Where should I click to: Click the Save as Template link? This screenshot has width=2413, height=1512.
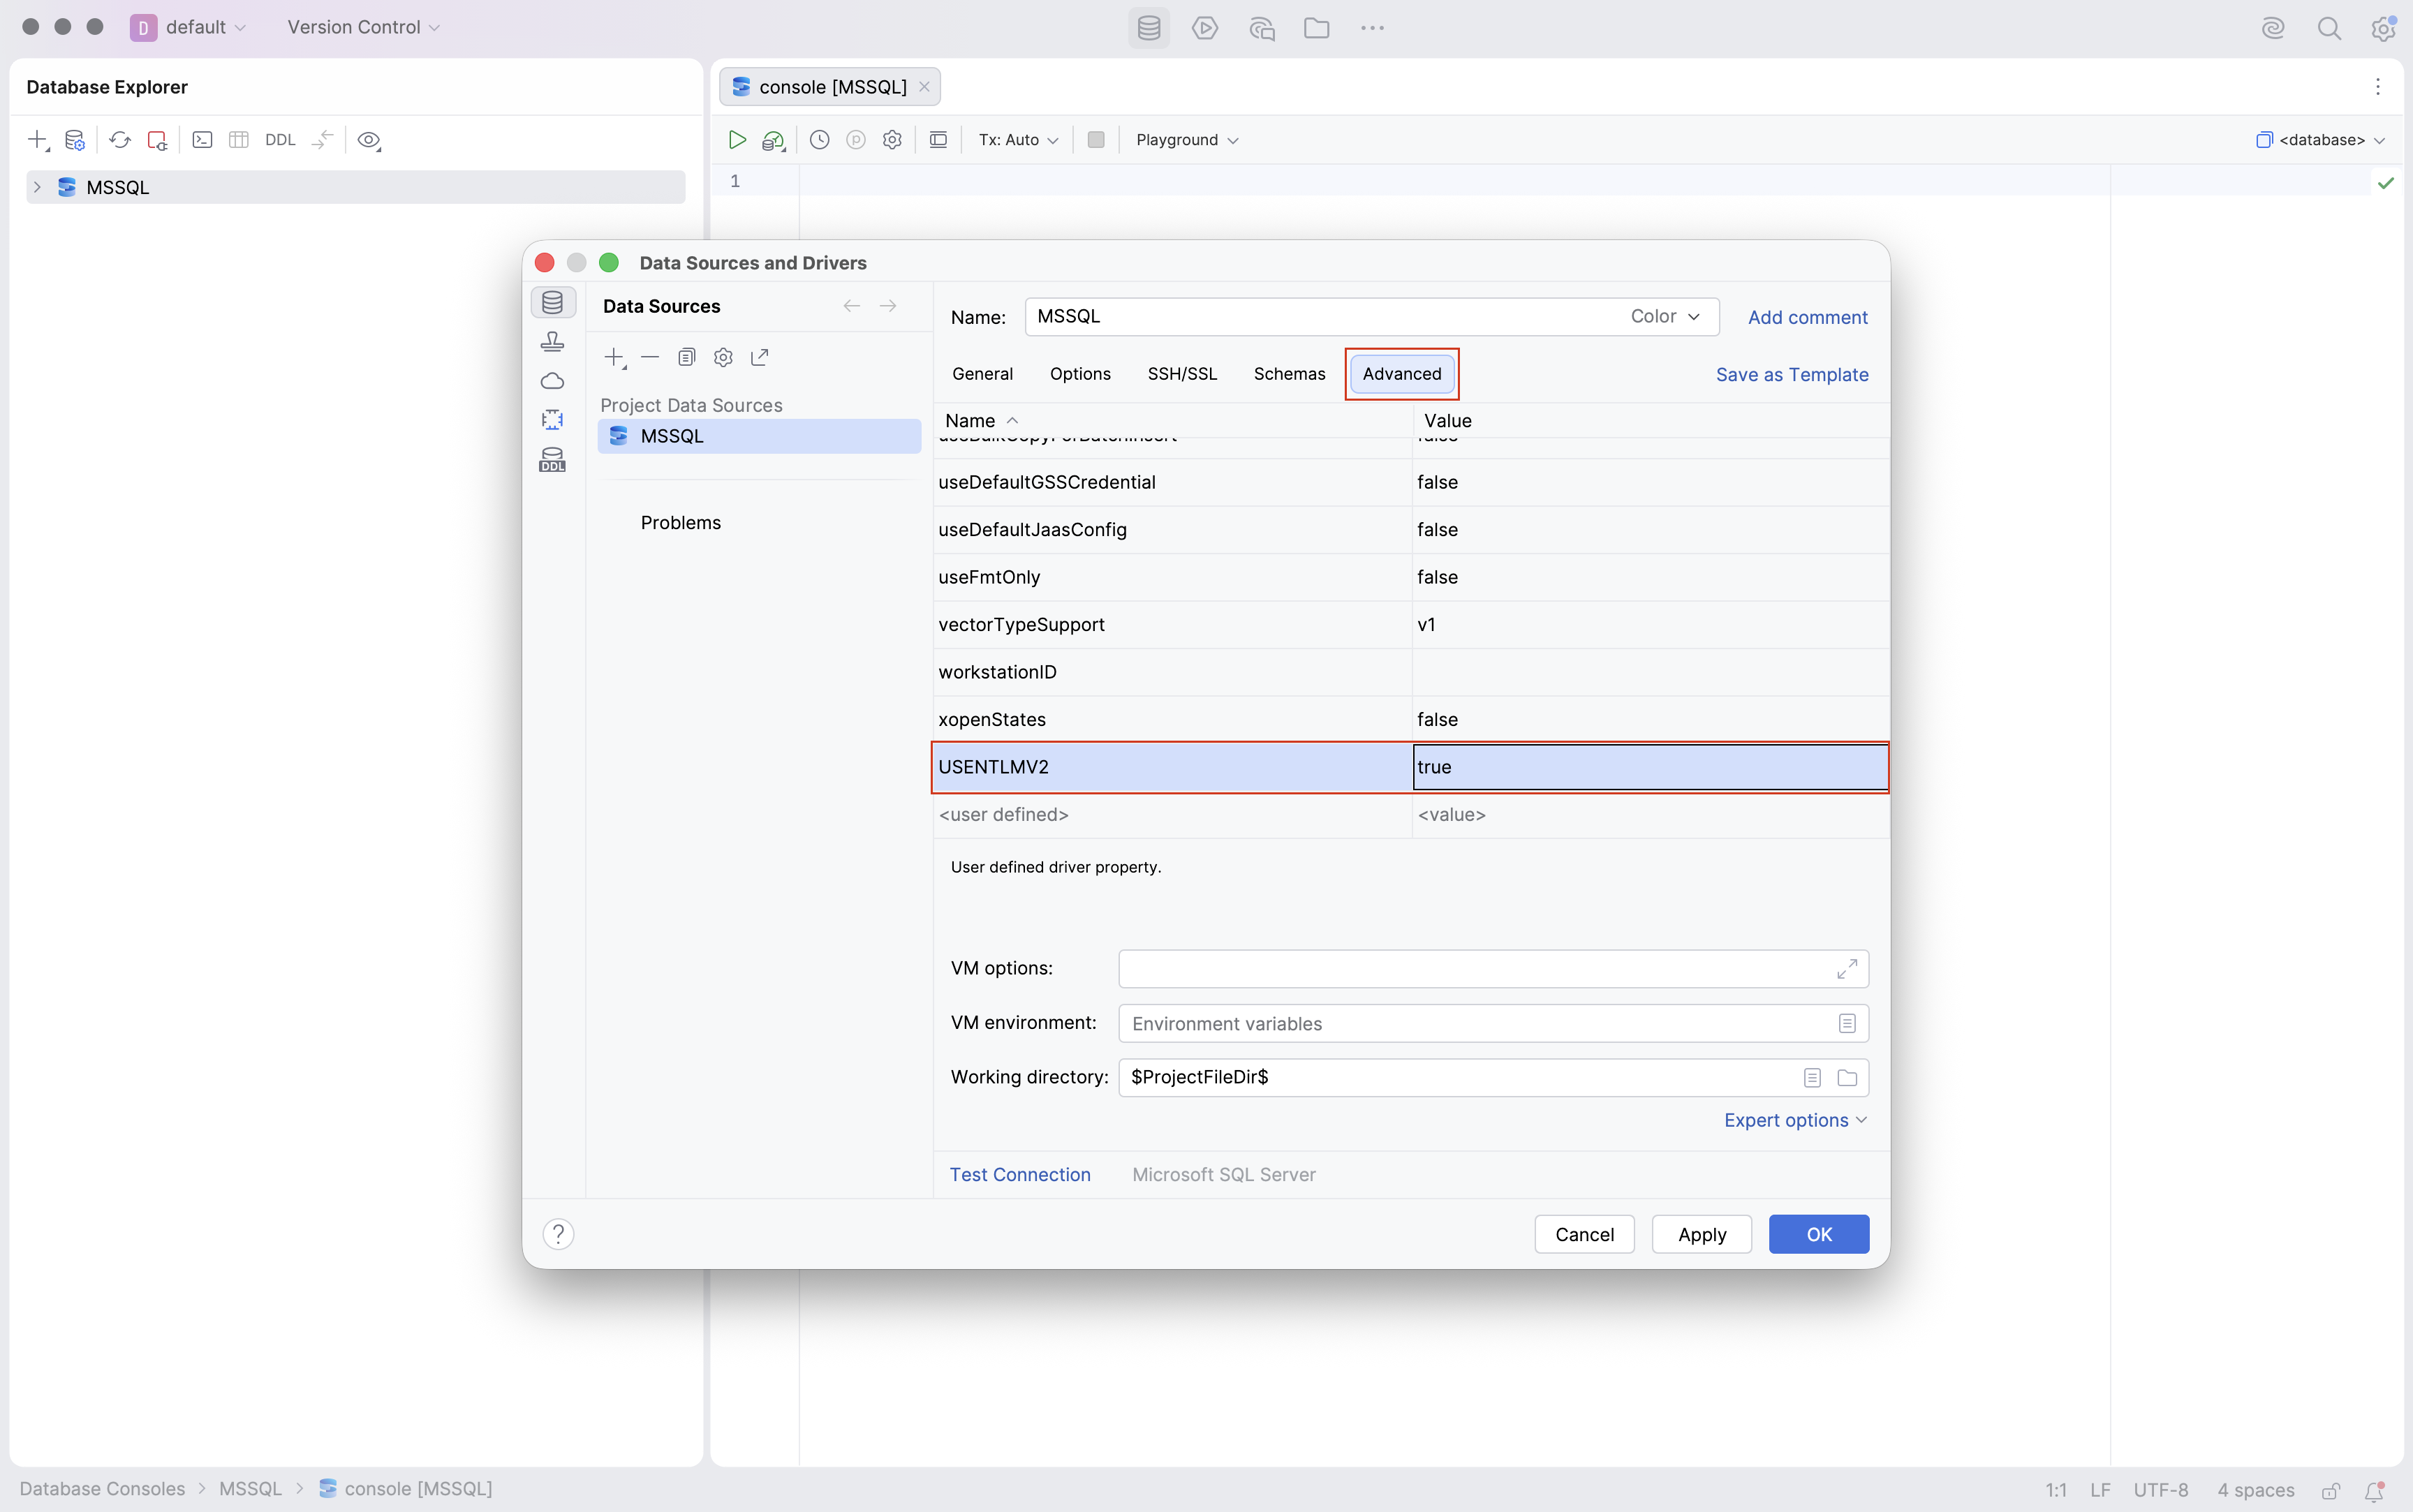tap(1792, 374)
